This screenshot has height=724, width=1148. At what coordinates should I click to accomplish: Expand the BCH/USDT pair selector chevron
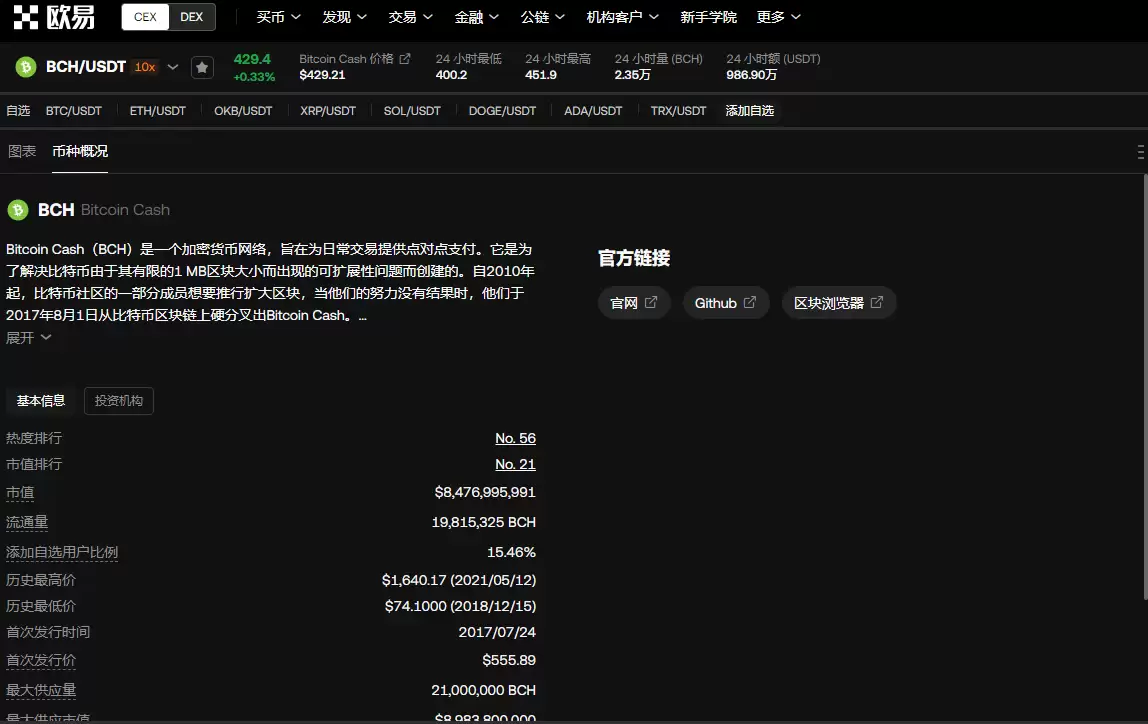click(173, 67)
